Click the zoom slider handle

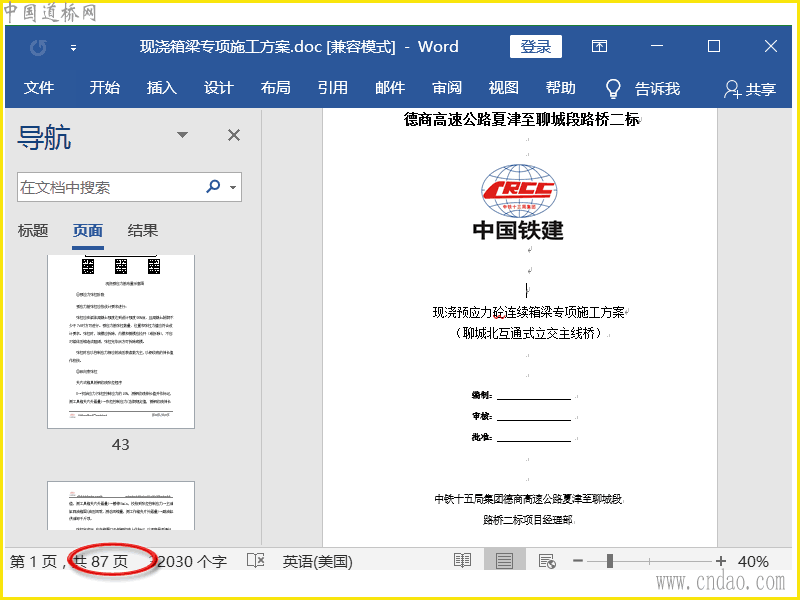[610, 561]
